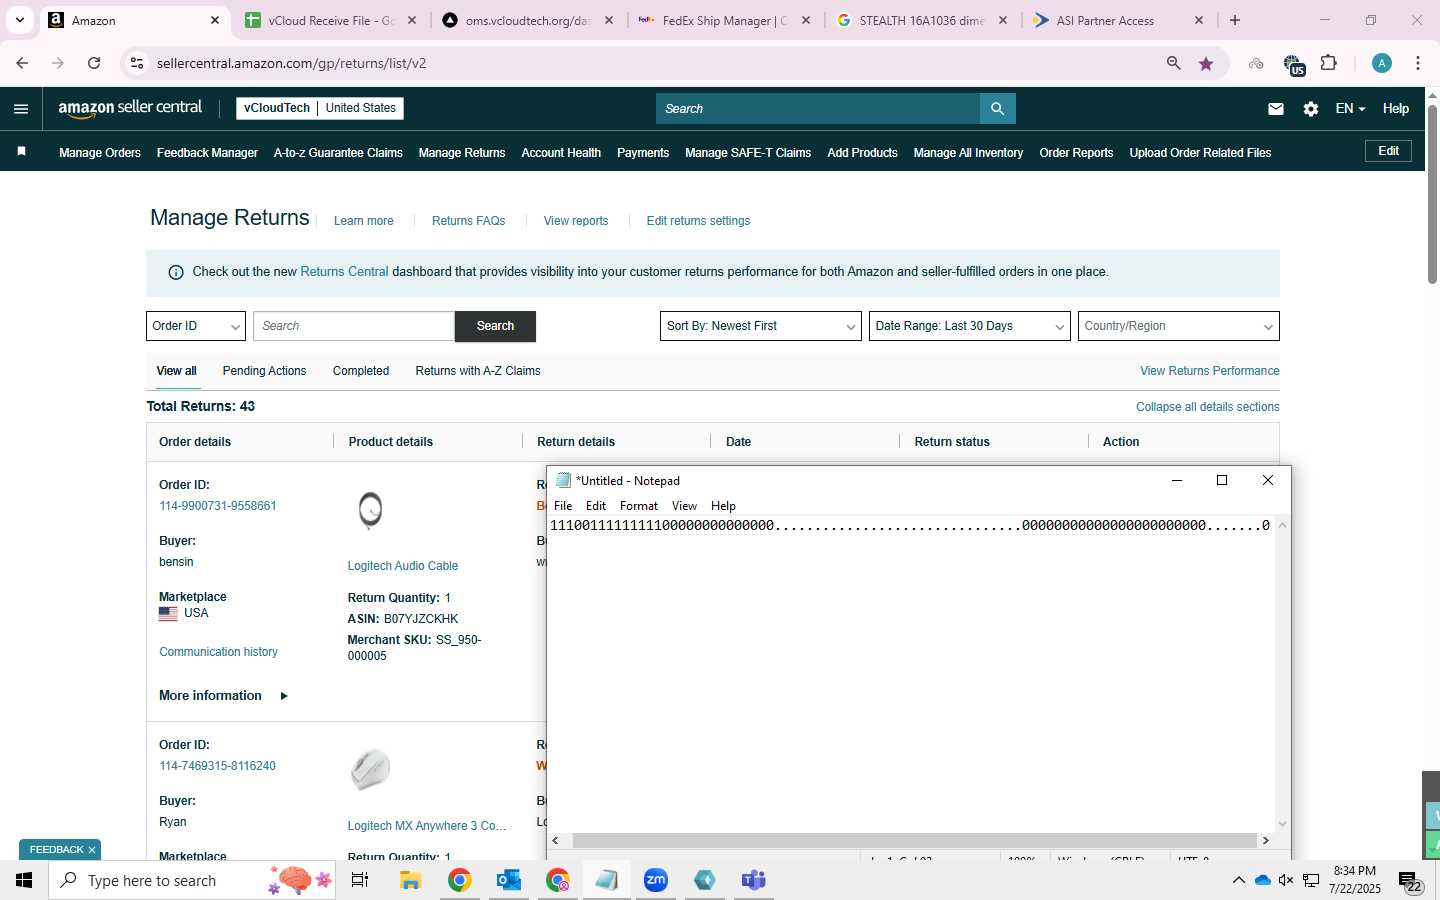1440x900 pixels.
Task: Switch to the Pending Actions tab
Action: coord(264,371)
